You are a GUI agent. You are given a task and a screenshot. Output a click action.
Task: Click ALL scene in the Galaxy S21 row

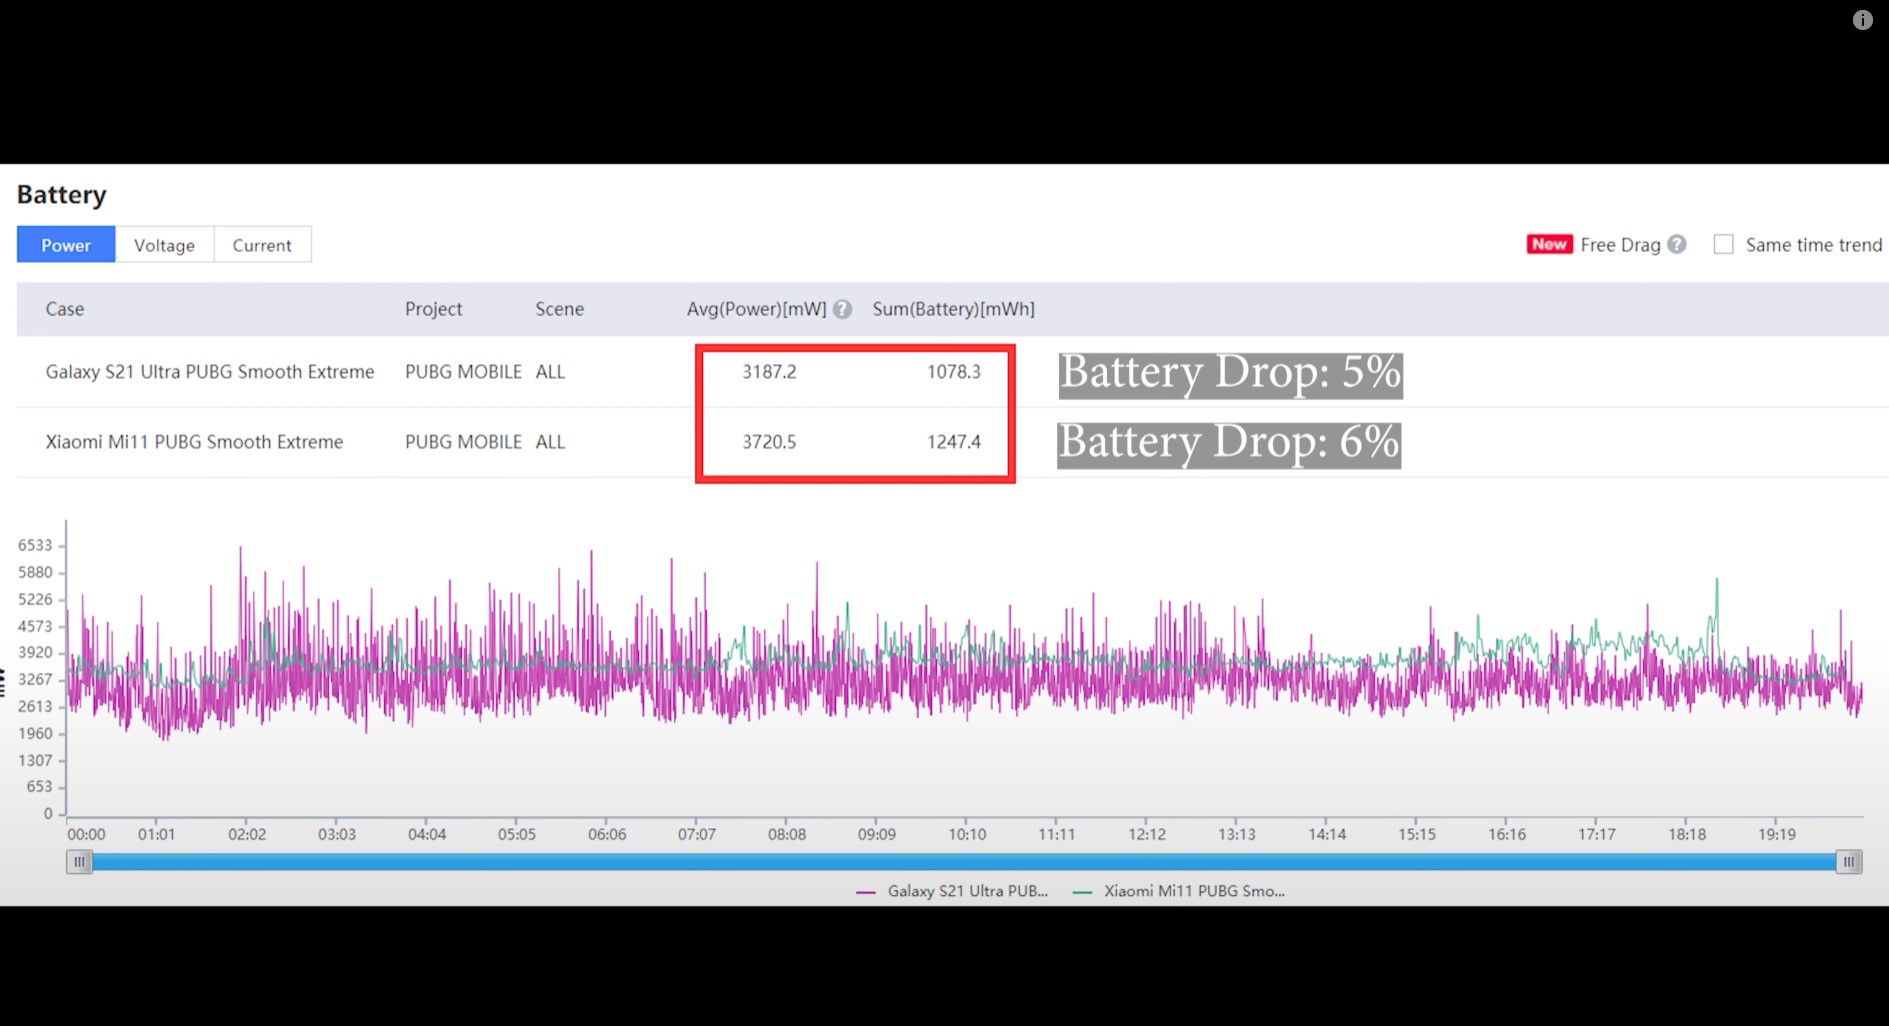pyautogui.click(x=550, y=372)
